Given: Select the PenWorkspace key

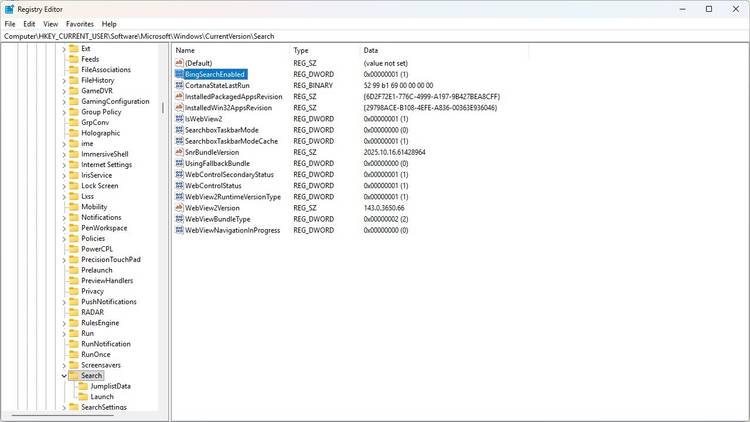Looking at the screenshot, I should pyautogui.click(x=104, y=228).
